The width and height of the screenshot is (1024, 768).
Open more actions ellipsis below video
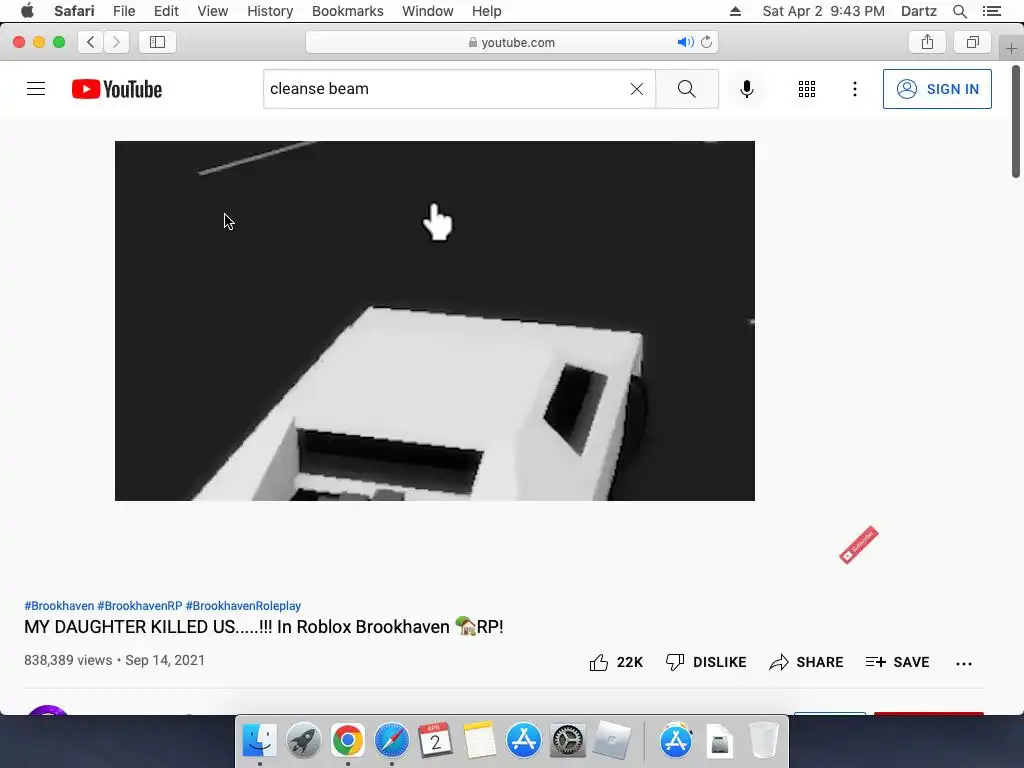pos(963,664)
